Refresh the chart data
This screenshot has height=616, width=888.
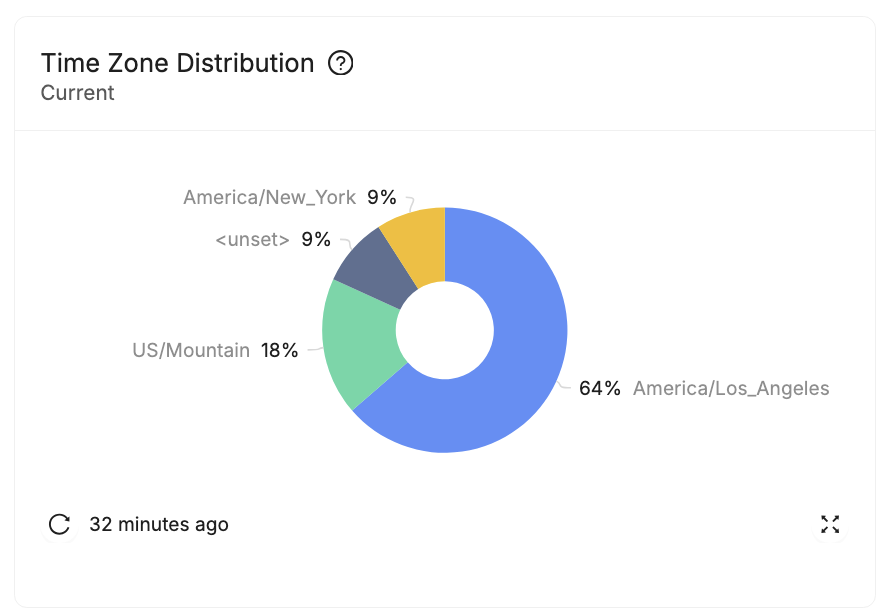click(60, 524)
